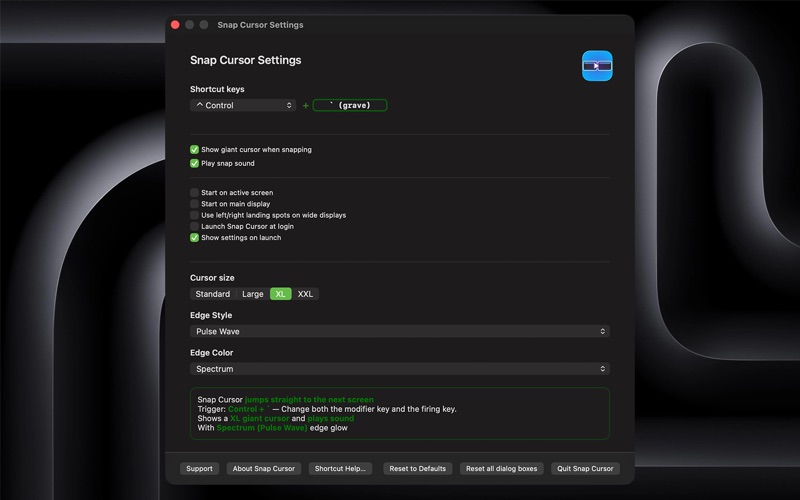Select Standard cursor size
This screenshot has height=500, width=800.
coord(213,294)
